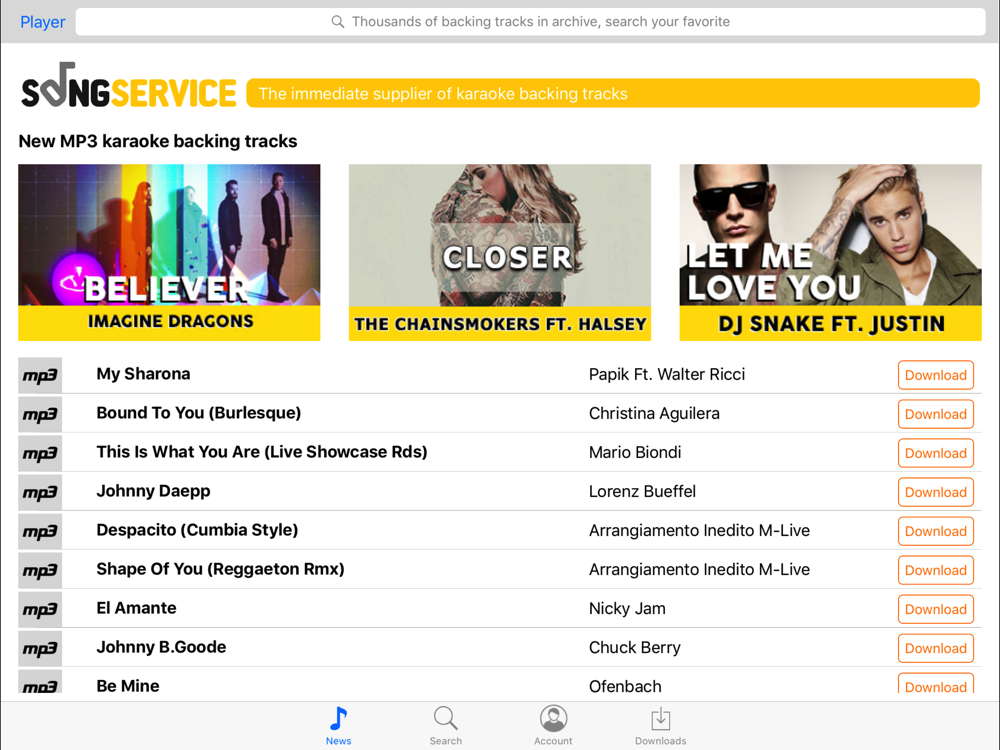Tap the SongService logo
The image size is (1000, 750).
[x=129, y=86]
